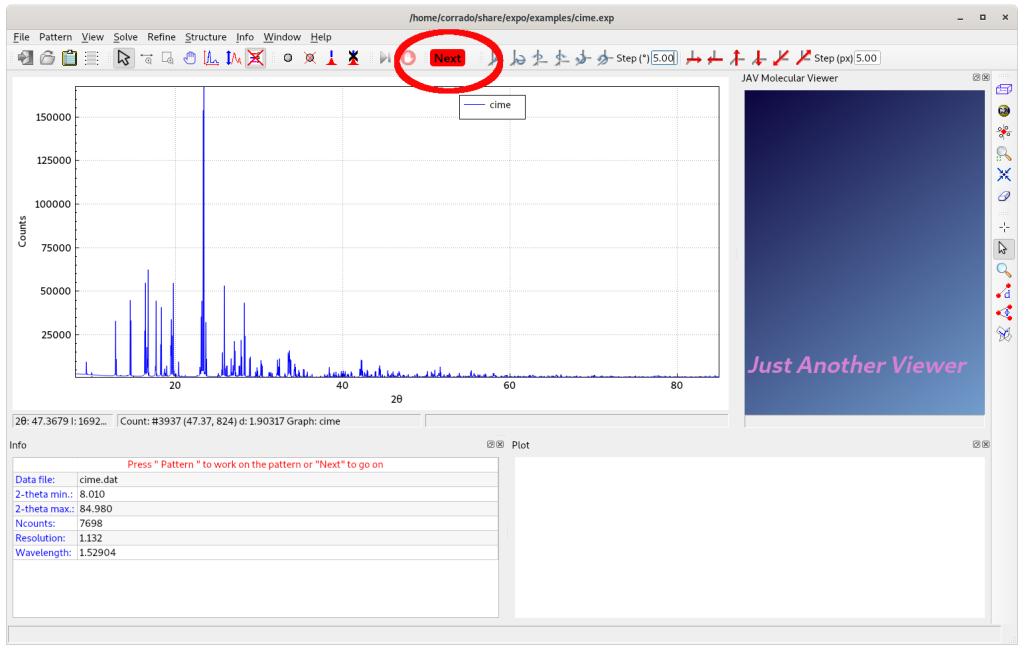Click the vertical scale pattern icon
The image size is (1024, 651).
233,58
